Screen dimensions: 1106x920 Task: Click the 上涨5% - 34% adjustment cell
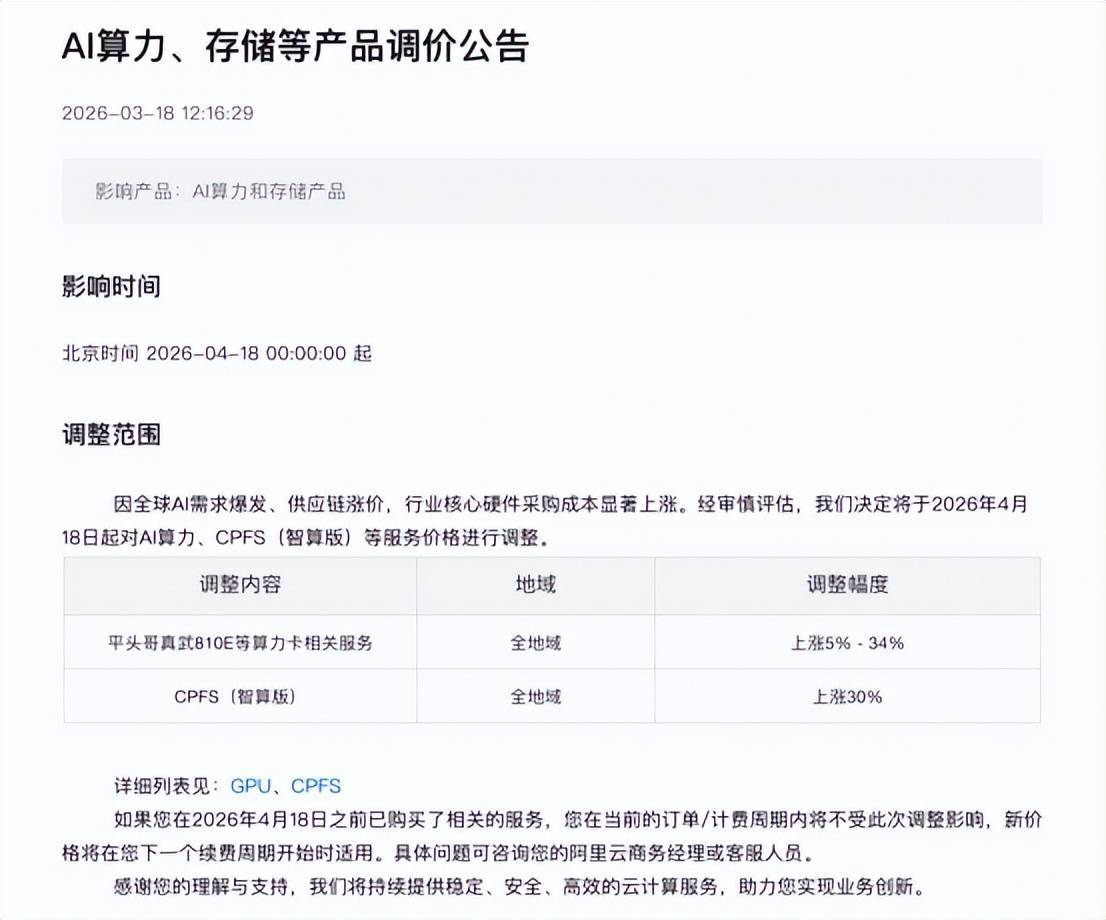click(852, 642)
